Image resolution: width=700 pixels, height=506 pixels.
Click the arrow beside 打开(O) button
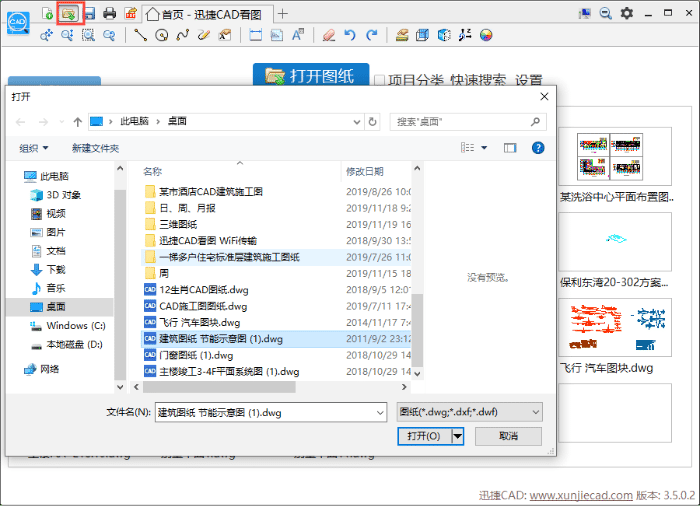tap(458, 436)
